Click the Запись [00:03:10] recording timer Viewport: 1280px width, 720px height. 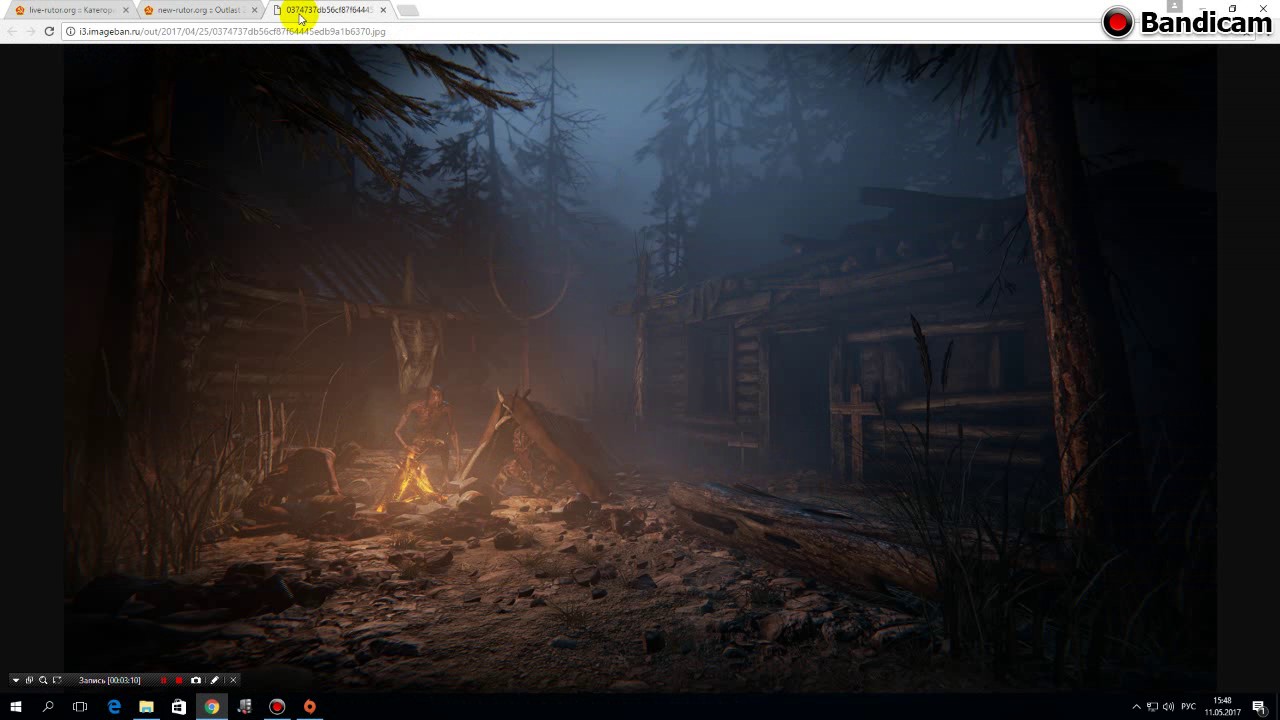[109, 680]
